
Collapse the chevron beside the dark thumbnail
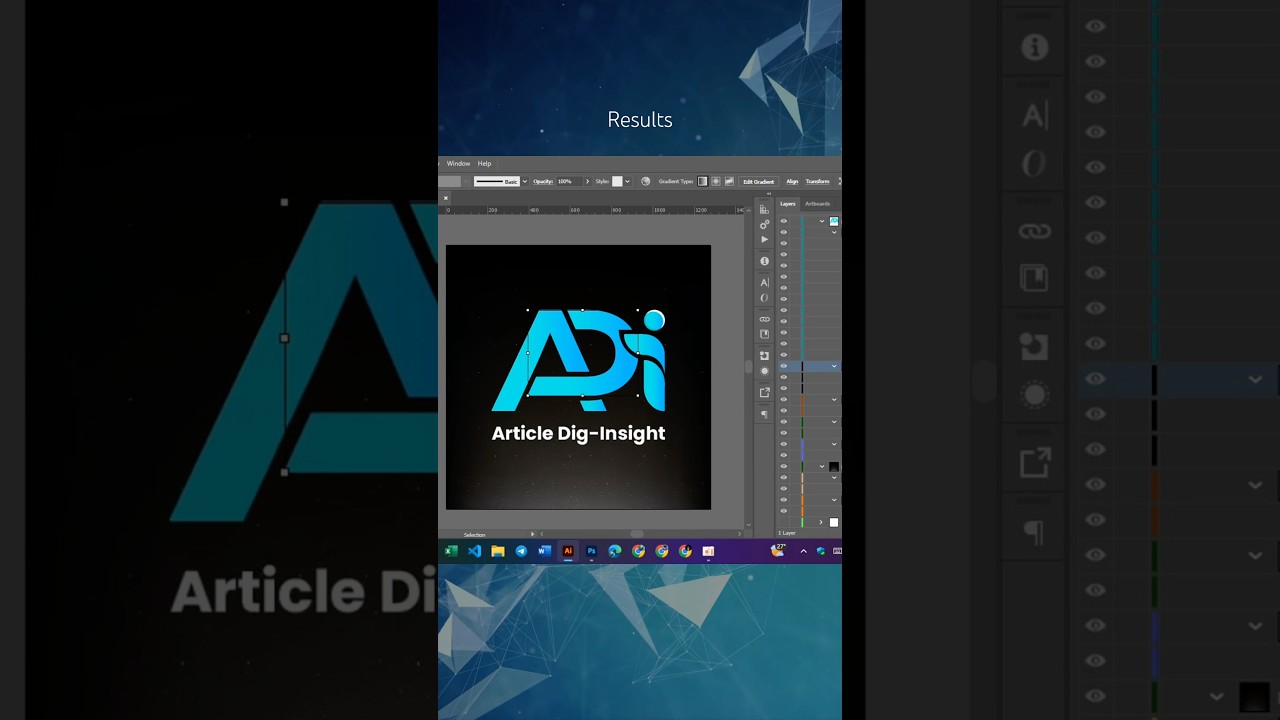(822, 466)
